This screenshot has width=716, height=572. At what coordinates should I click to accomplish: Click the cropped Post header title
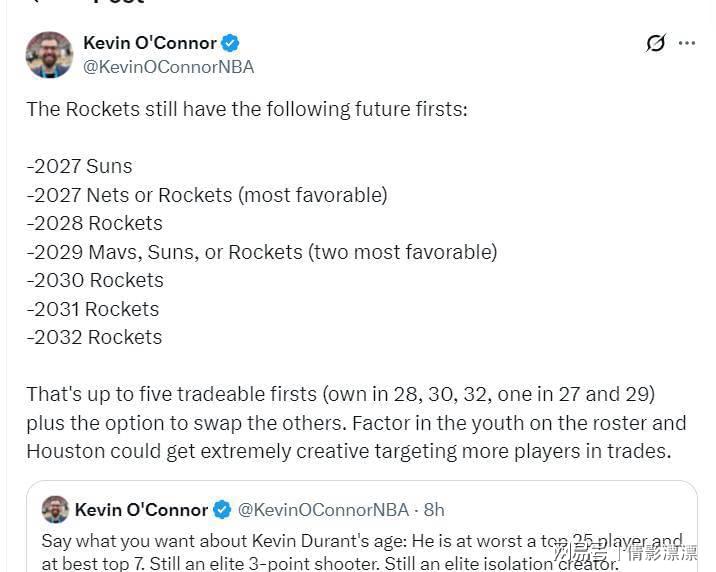tap(119, 2)
